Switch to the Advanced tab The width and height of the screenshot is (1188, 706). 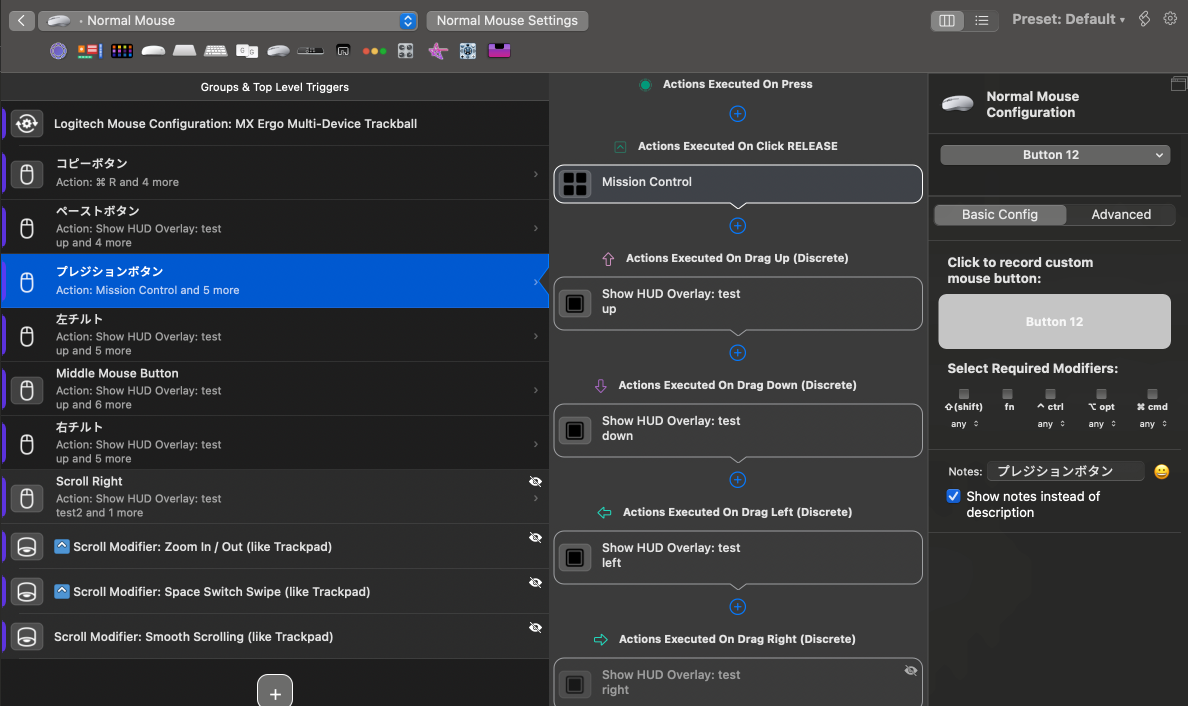click(1120, 214)
